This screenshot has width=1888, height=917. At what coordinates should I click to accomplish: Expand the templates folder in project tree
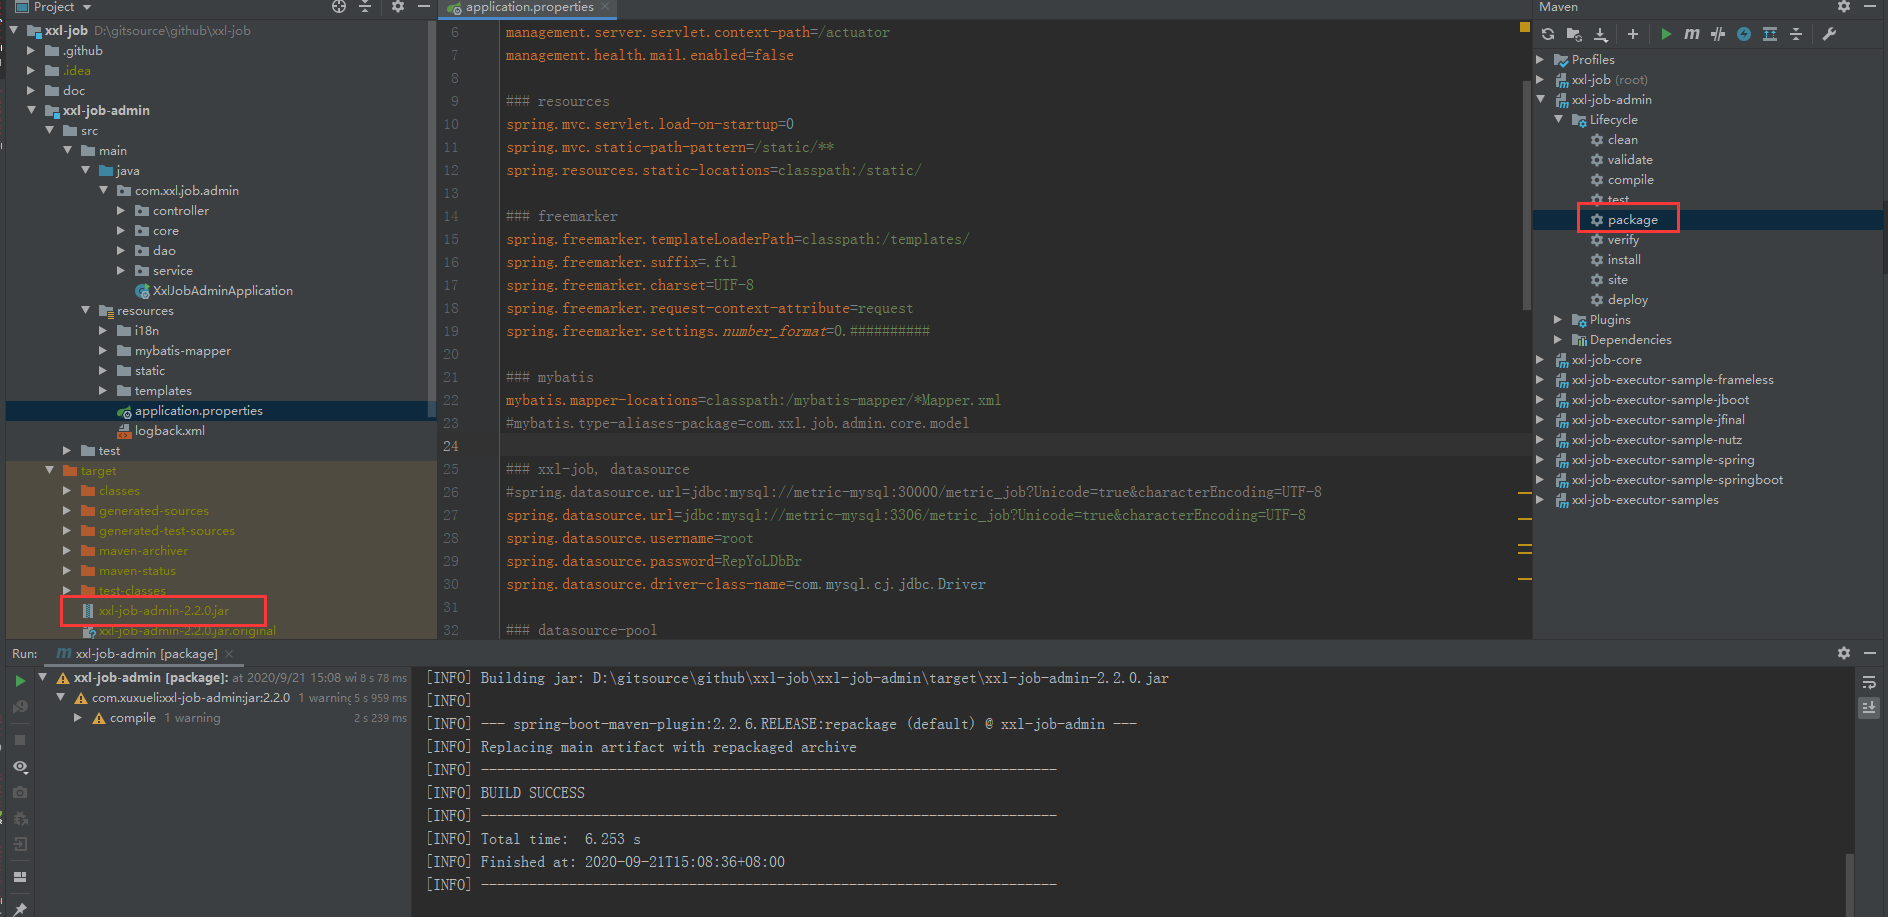(x=103, y=391)
